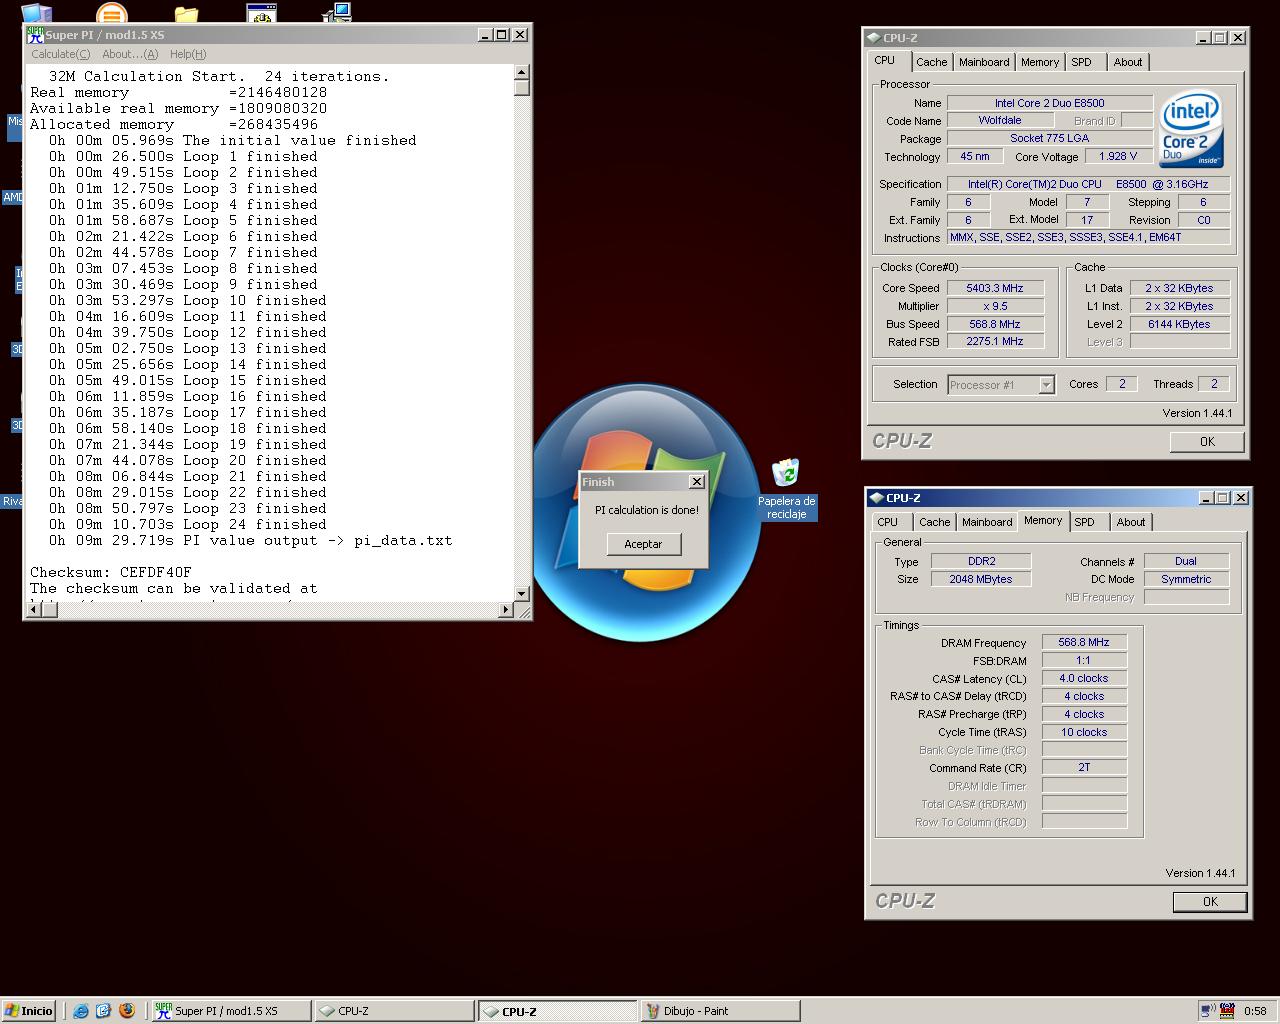The image size is (1280, 1024).
Task: Select the orange circular desktop icon
Action: point(111,12)
